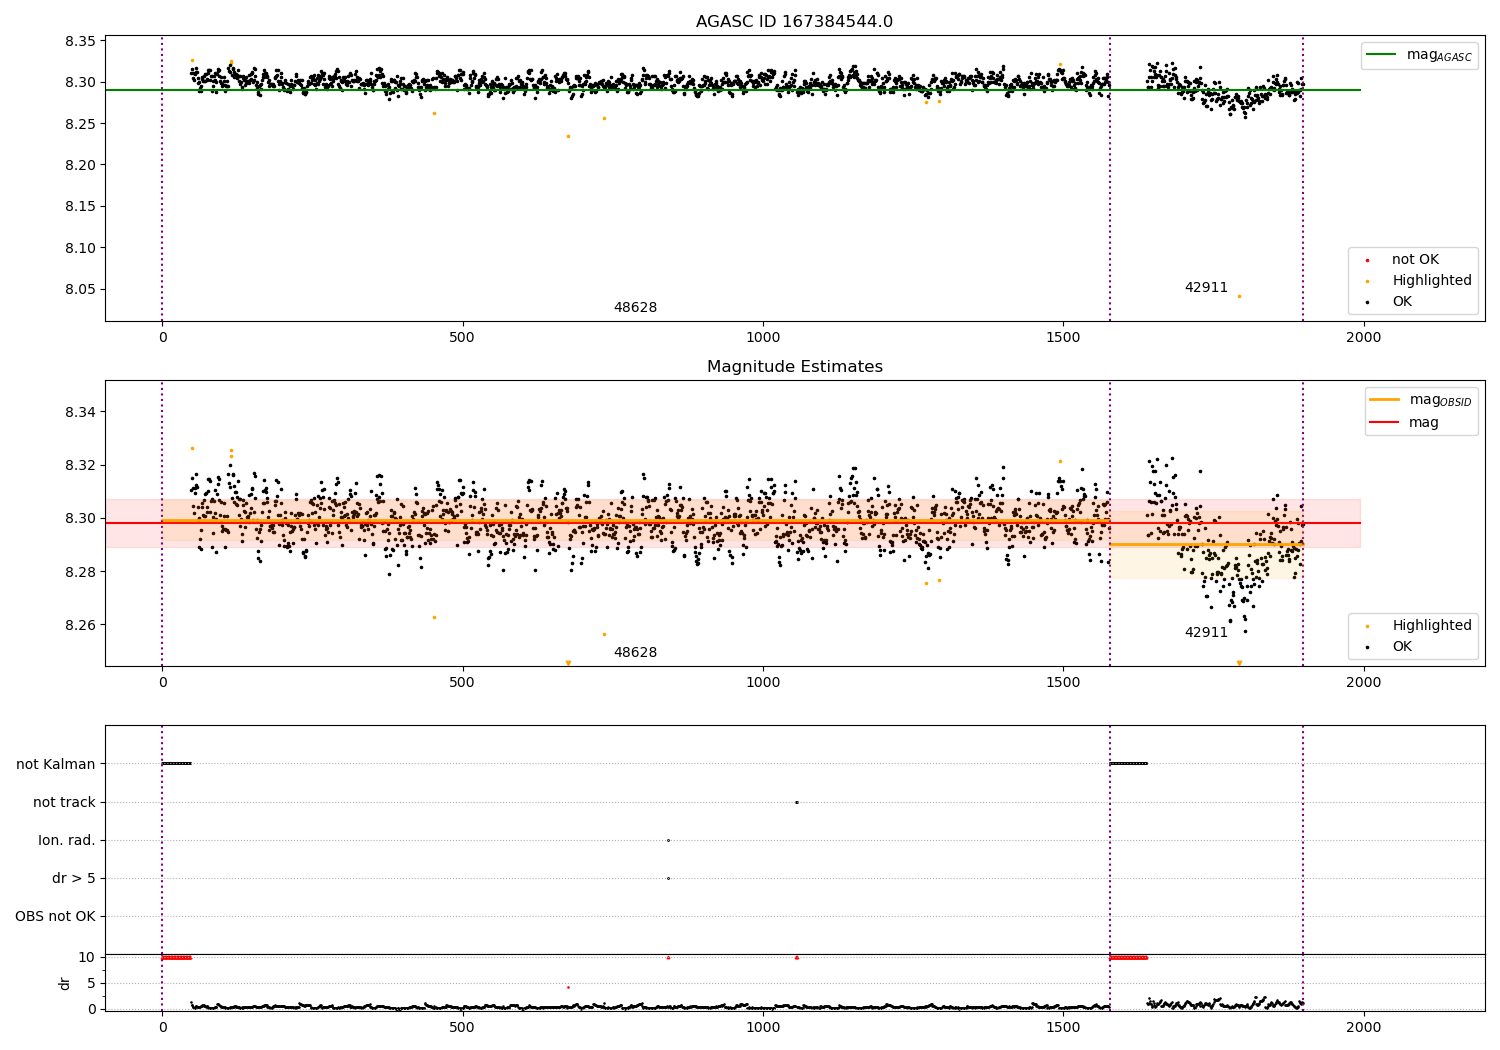Click the title "AGASC ID 167384544.0"
Viewport: 1500px width, 1050px height.
point(794,22)
